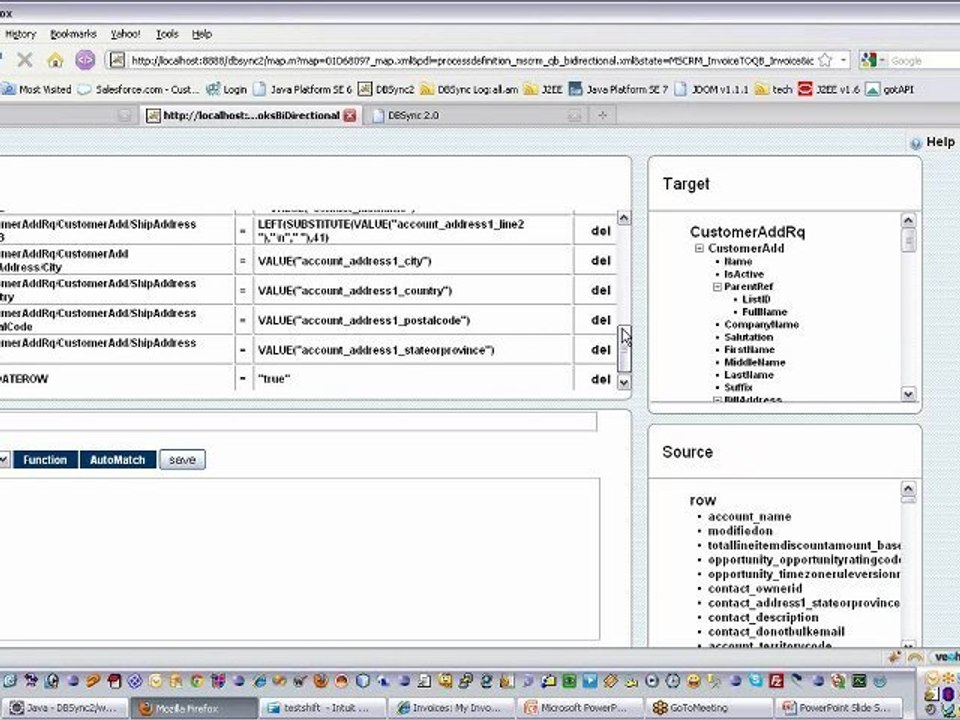The image size is (960, 720).
Task: Click mapping table scroll up arrow
Action: [623, 217]
